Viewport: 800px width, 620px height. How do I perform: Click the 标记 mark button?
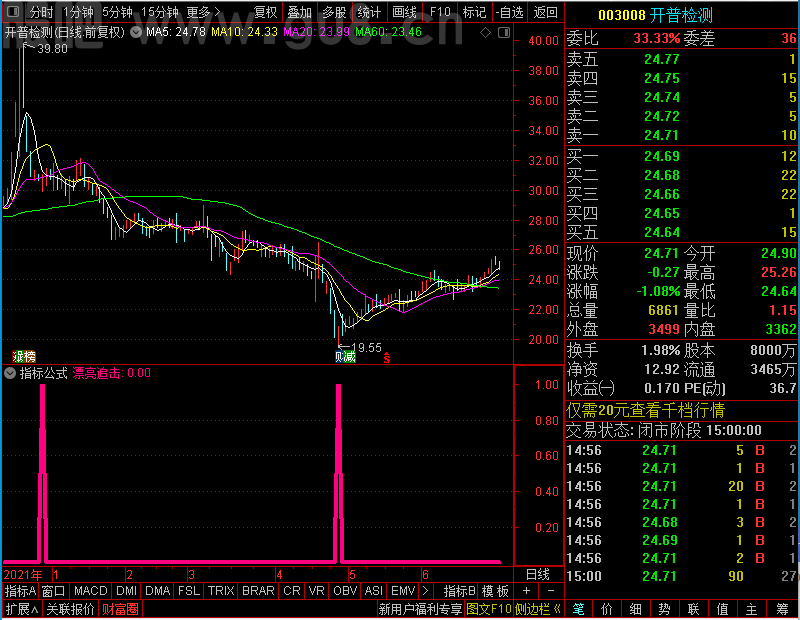coord(474,12)
